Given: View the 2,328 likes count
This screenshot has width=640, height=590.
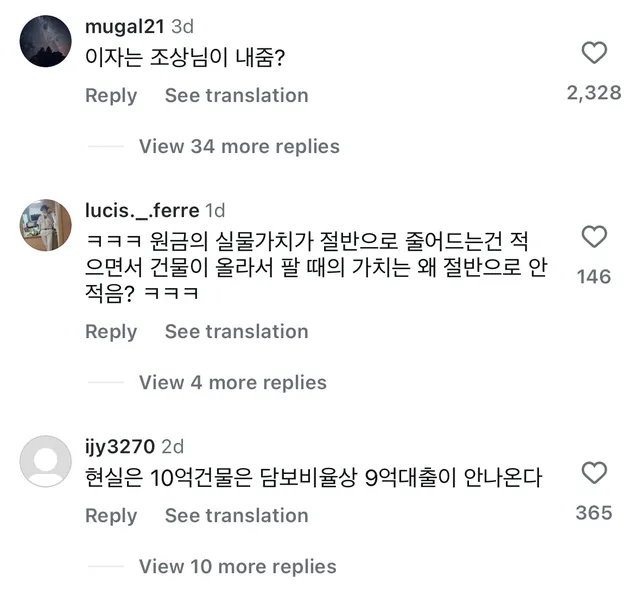Looking at the screenshot, I should (594, 93).
